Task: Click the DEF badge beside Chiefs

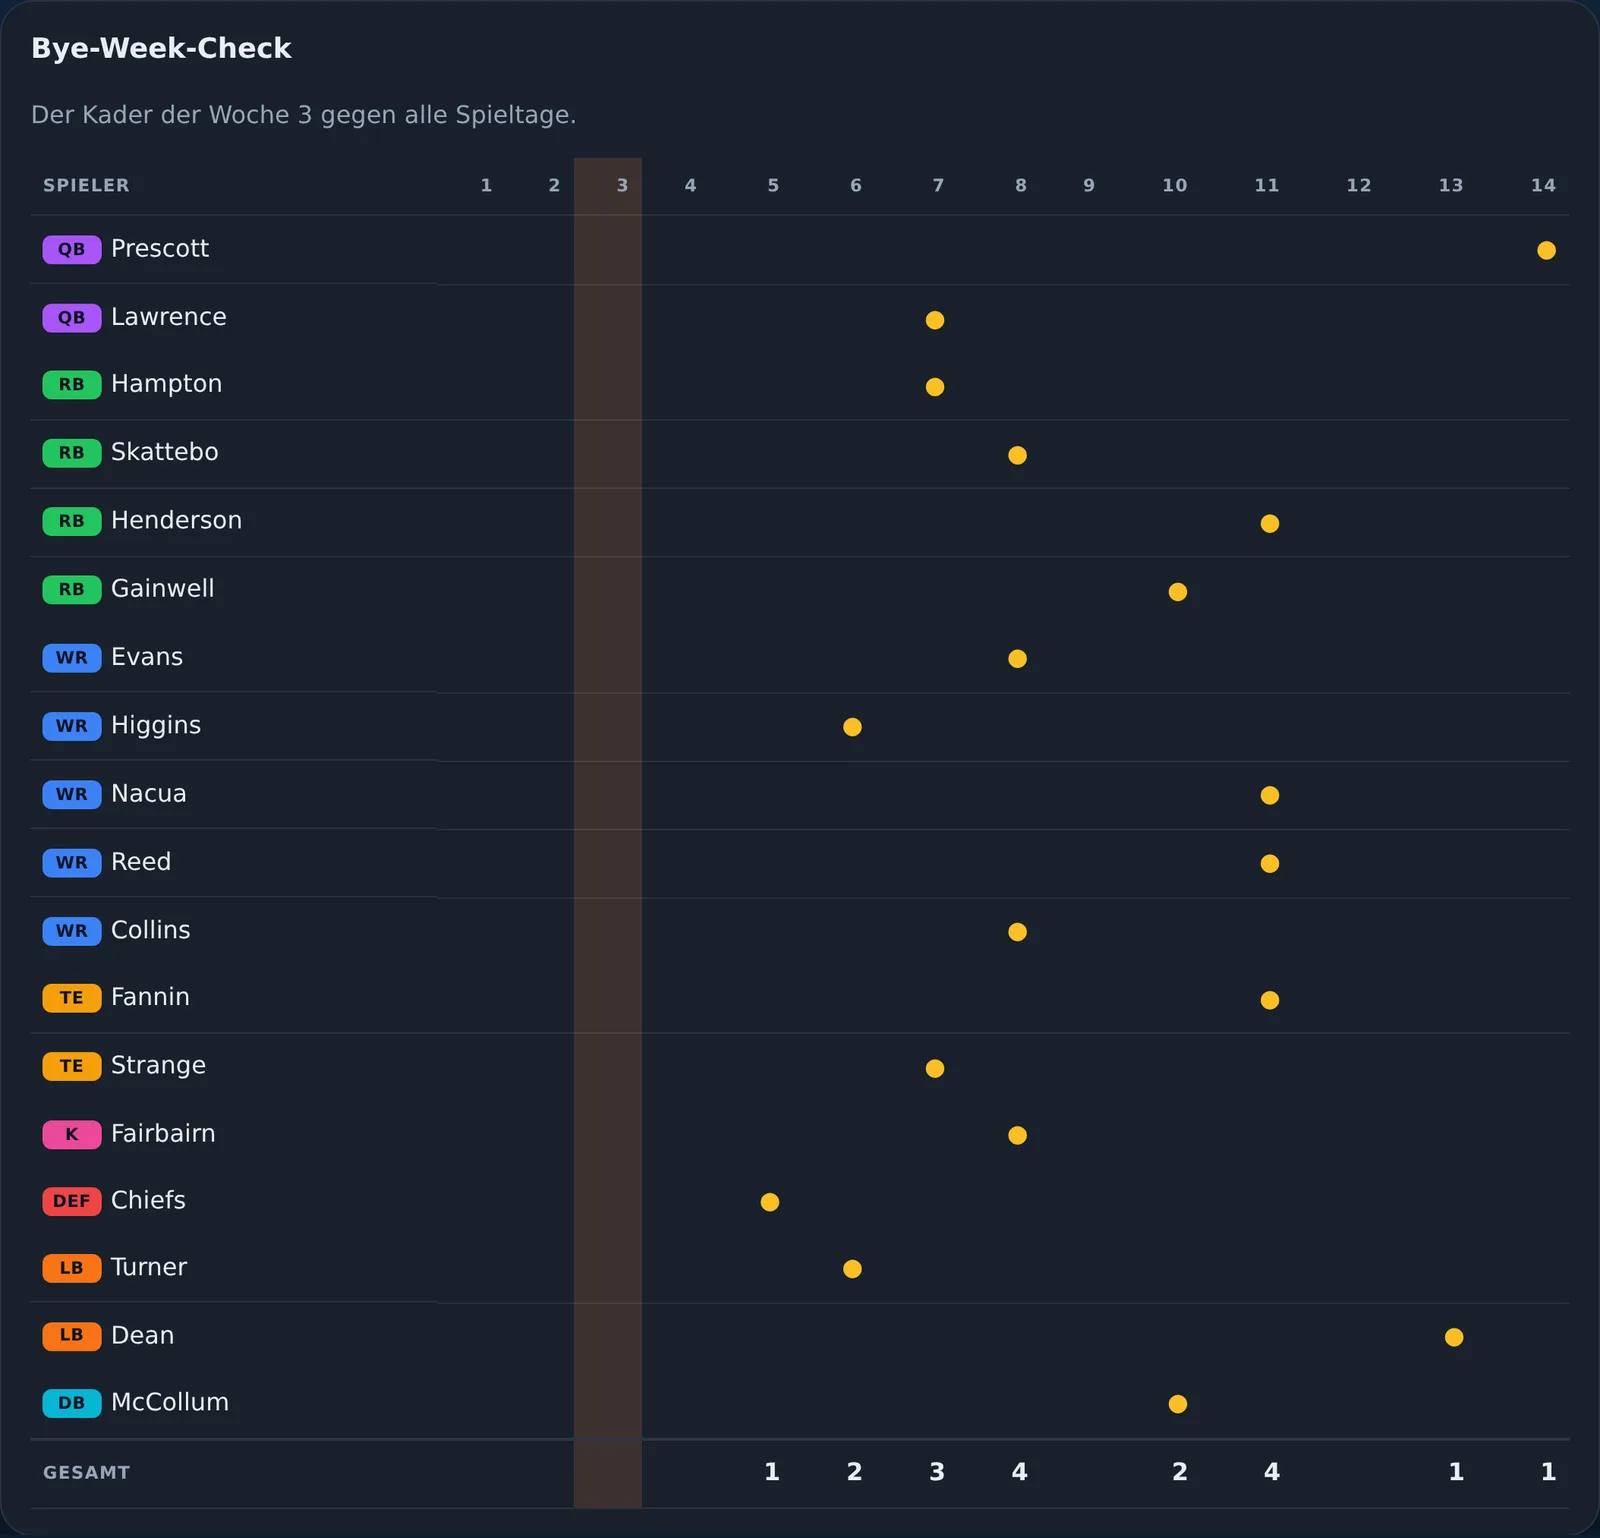Action: (72, 1201)
